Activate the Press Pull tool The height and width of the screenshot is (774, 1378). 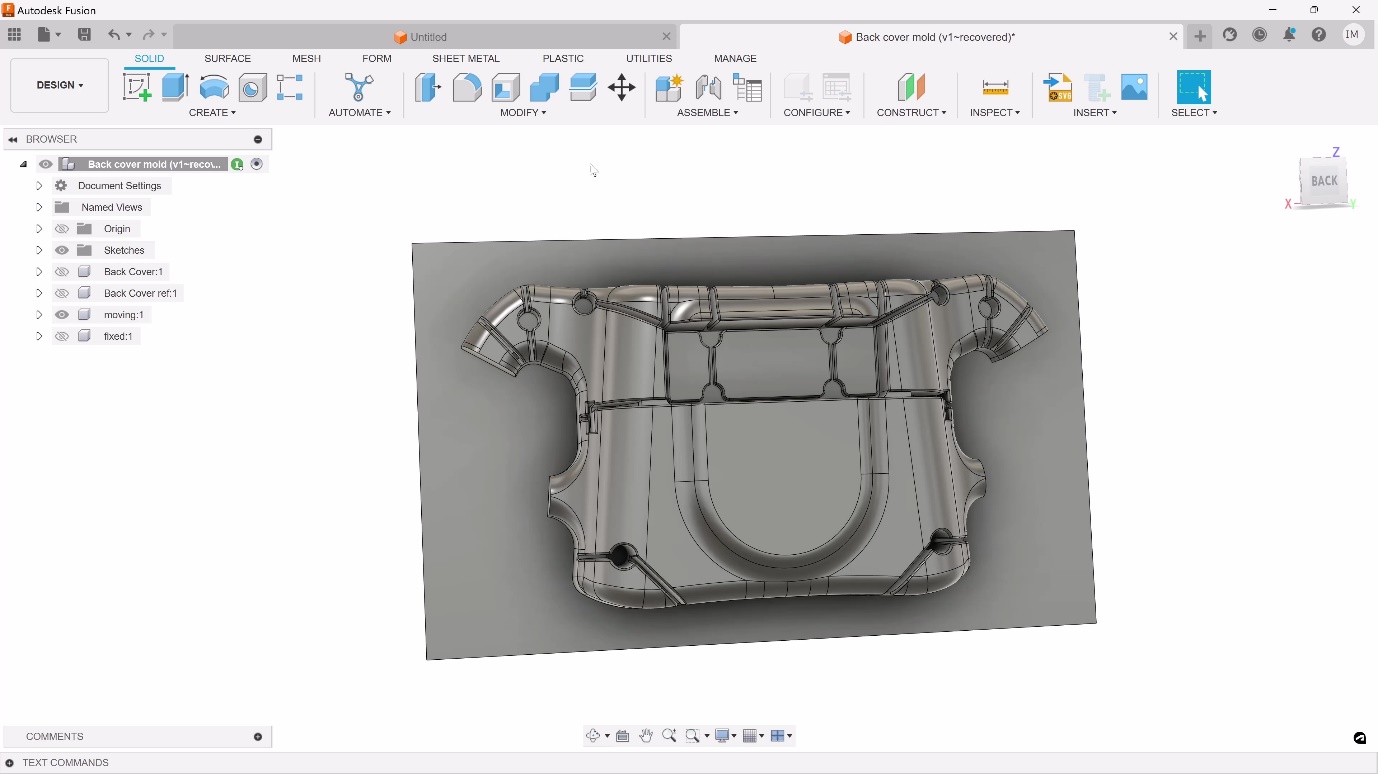pos(428,87)
